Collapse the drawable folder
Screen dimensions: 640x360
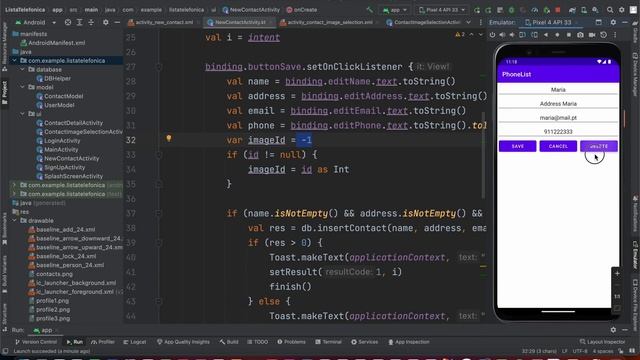(15, 220)
